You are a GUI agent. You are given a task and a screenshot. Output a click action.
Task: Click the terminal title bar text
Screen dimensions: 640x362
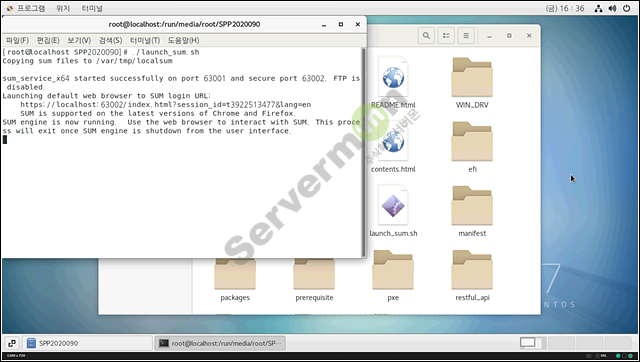184,24
